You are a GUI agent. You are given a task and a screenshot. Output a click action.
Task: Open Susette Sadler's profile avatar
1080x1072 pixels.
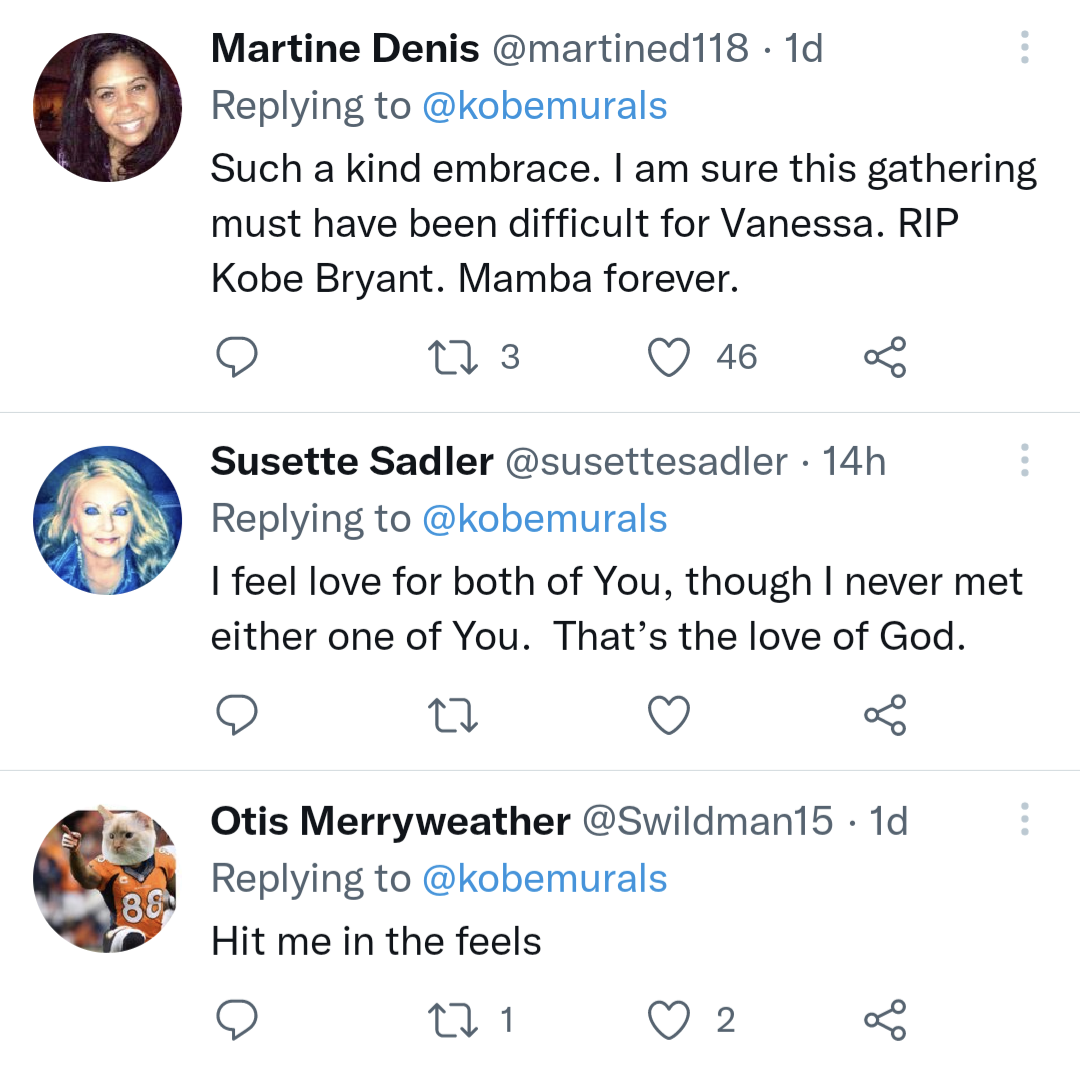(x=108, y=520)
